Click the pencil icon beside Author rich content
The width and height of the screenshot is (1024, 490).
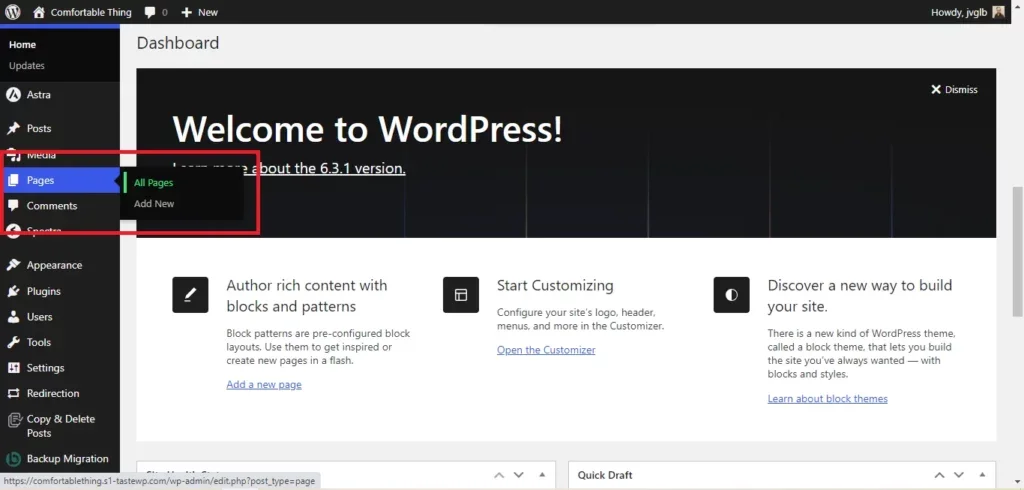pyautogui.click(x=190, y=295)
